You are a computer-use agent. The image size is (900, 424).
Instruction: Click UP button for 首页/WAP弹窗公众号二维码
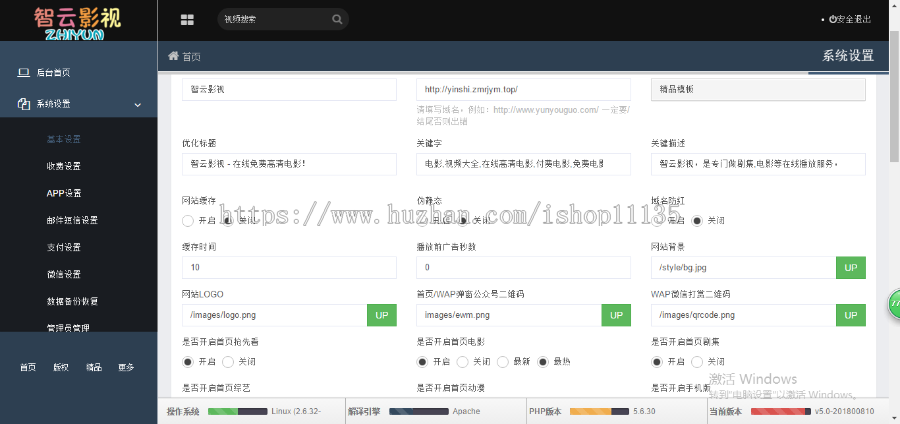coord(616,316)
